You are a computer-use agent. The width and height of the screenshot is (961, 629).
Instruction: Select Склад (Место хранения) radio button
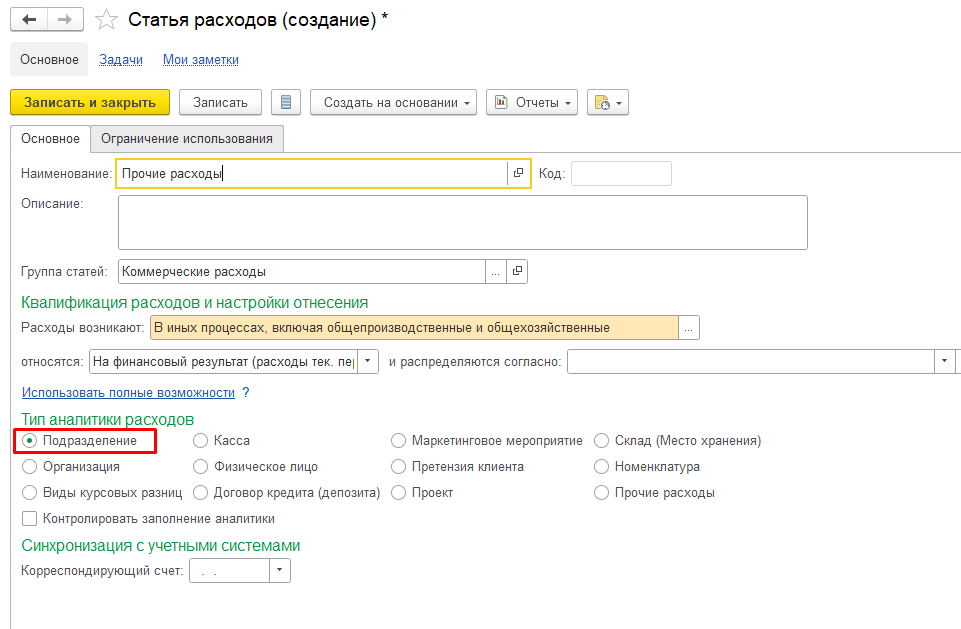click(x=601, y=440)
